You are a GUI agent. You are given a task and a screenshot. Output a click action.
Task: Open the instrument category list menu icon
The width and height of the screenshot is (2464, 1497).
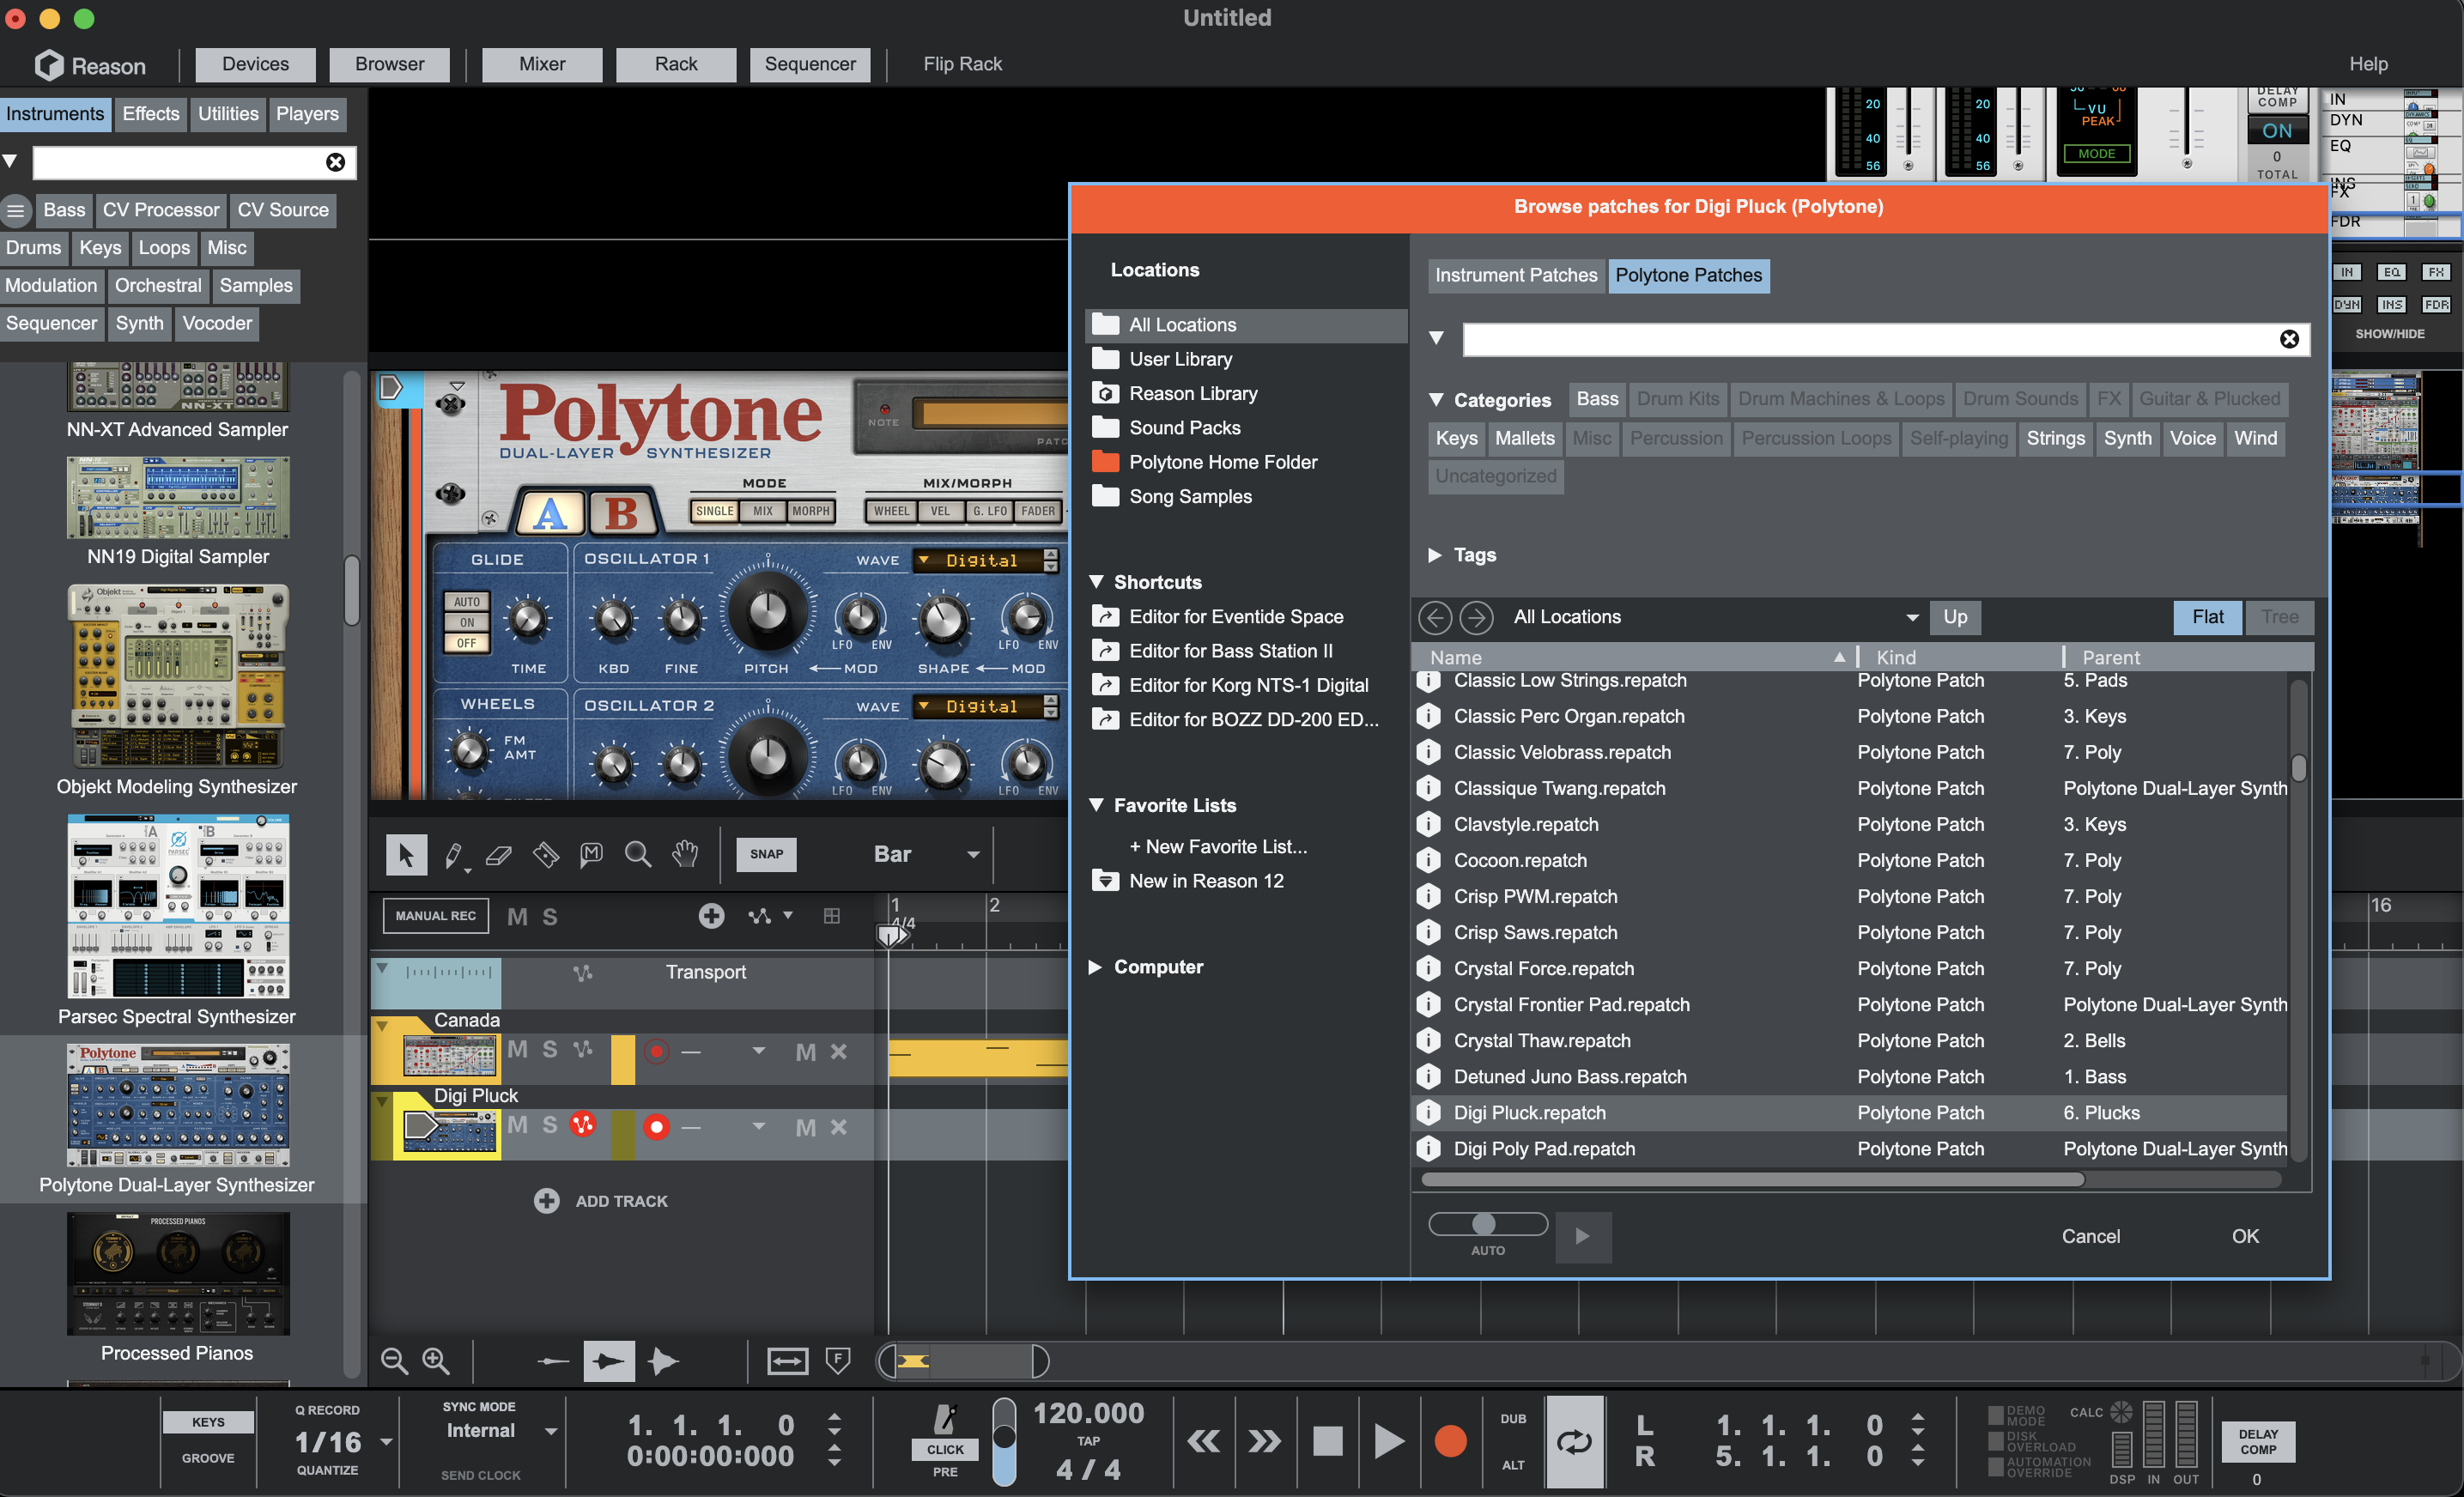coord(15,210)
